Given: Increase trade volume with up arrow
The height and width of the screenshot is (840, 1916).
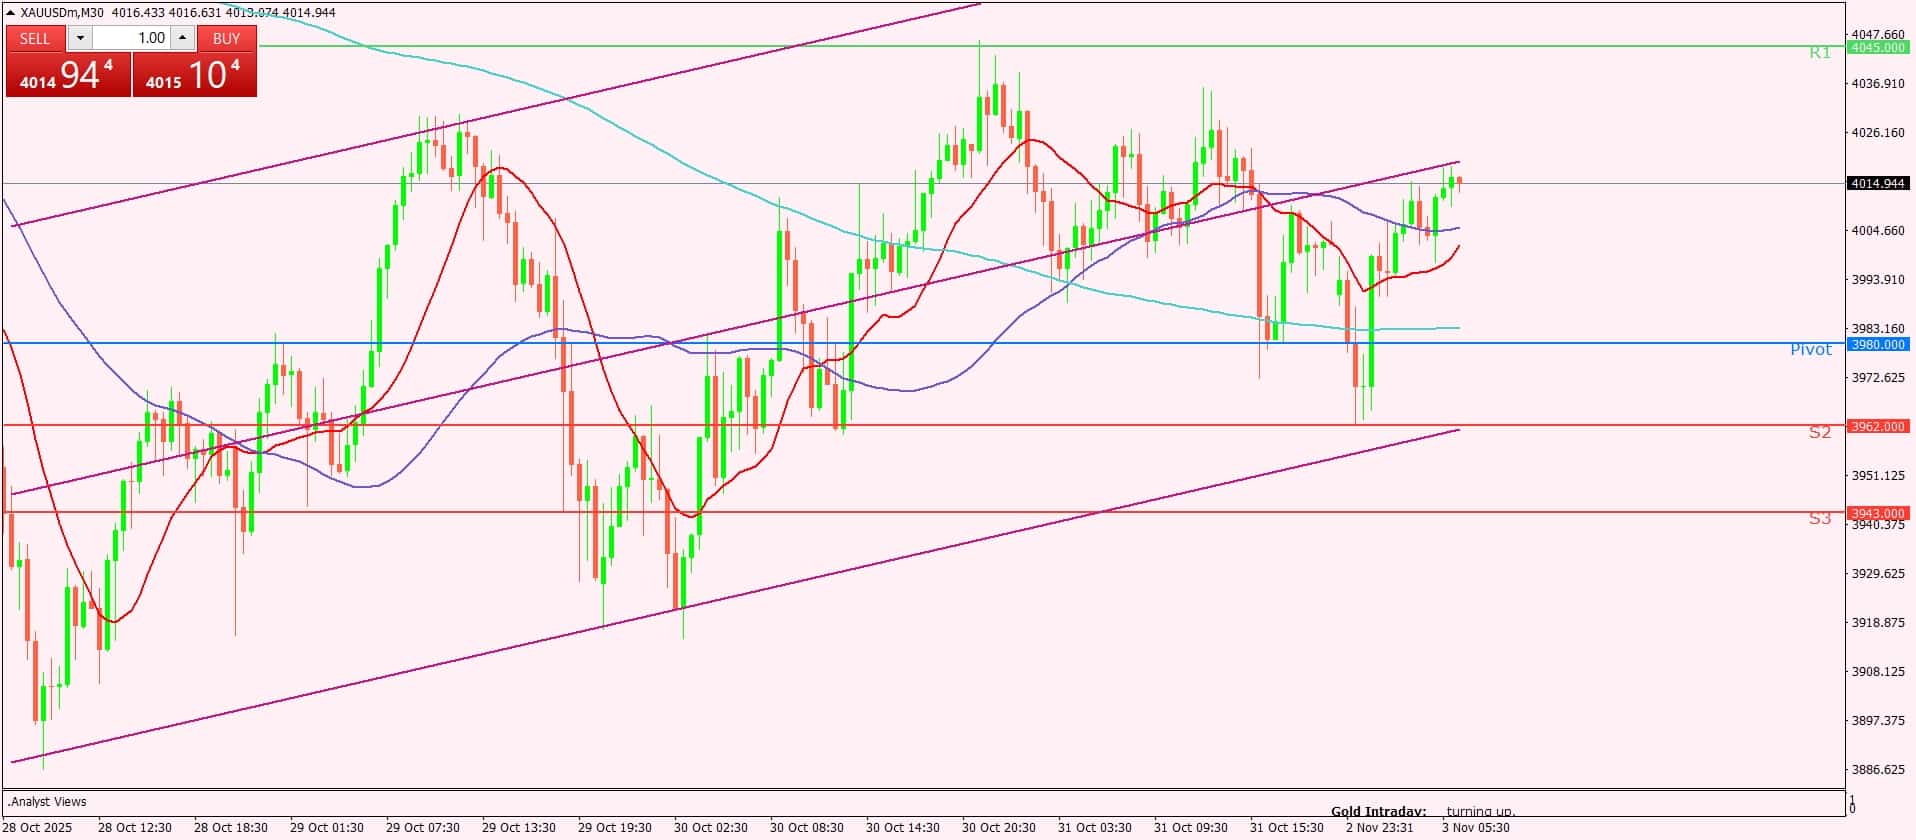Looking at the screenshot, I should pyautogui.click(x=182, y=38).
